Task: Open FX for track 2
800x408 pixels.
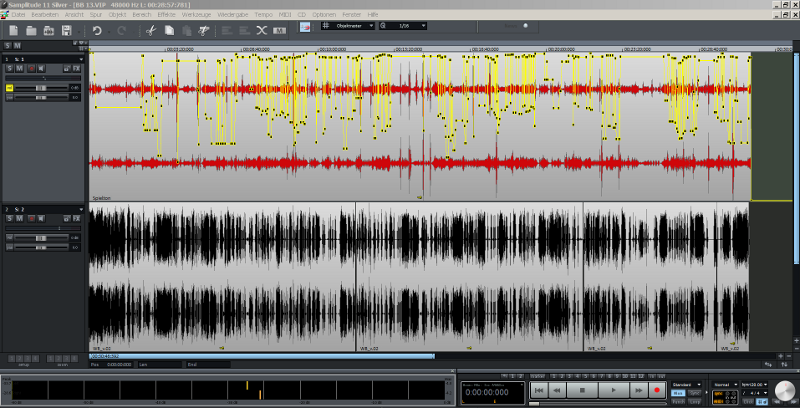Action: point(77,219)
